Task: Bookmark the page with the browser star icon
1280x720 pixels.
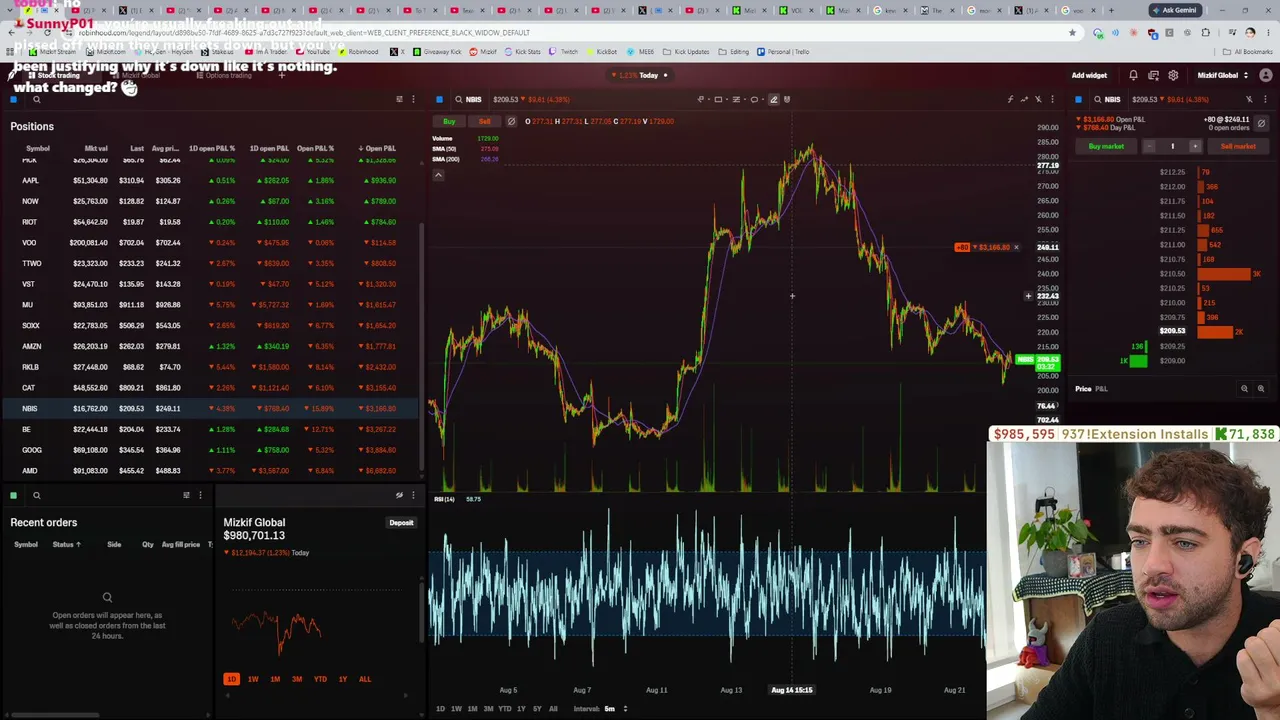Action: click(x=1072, y=33)
